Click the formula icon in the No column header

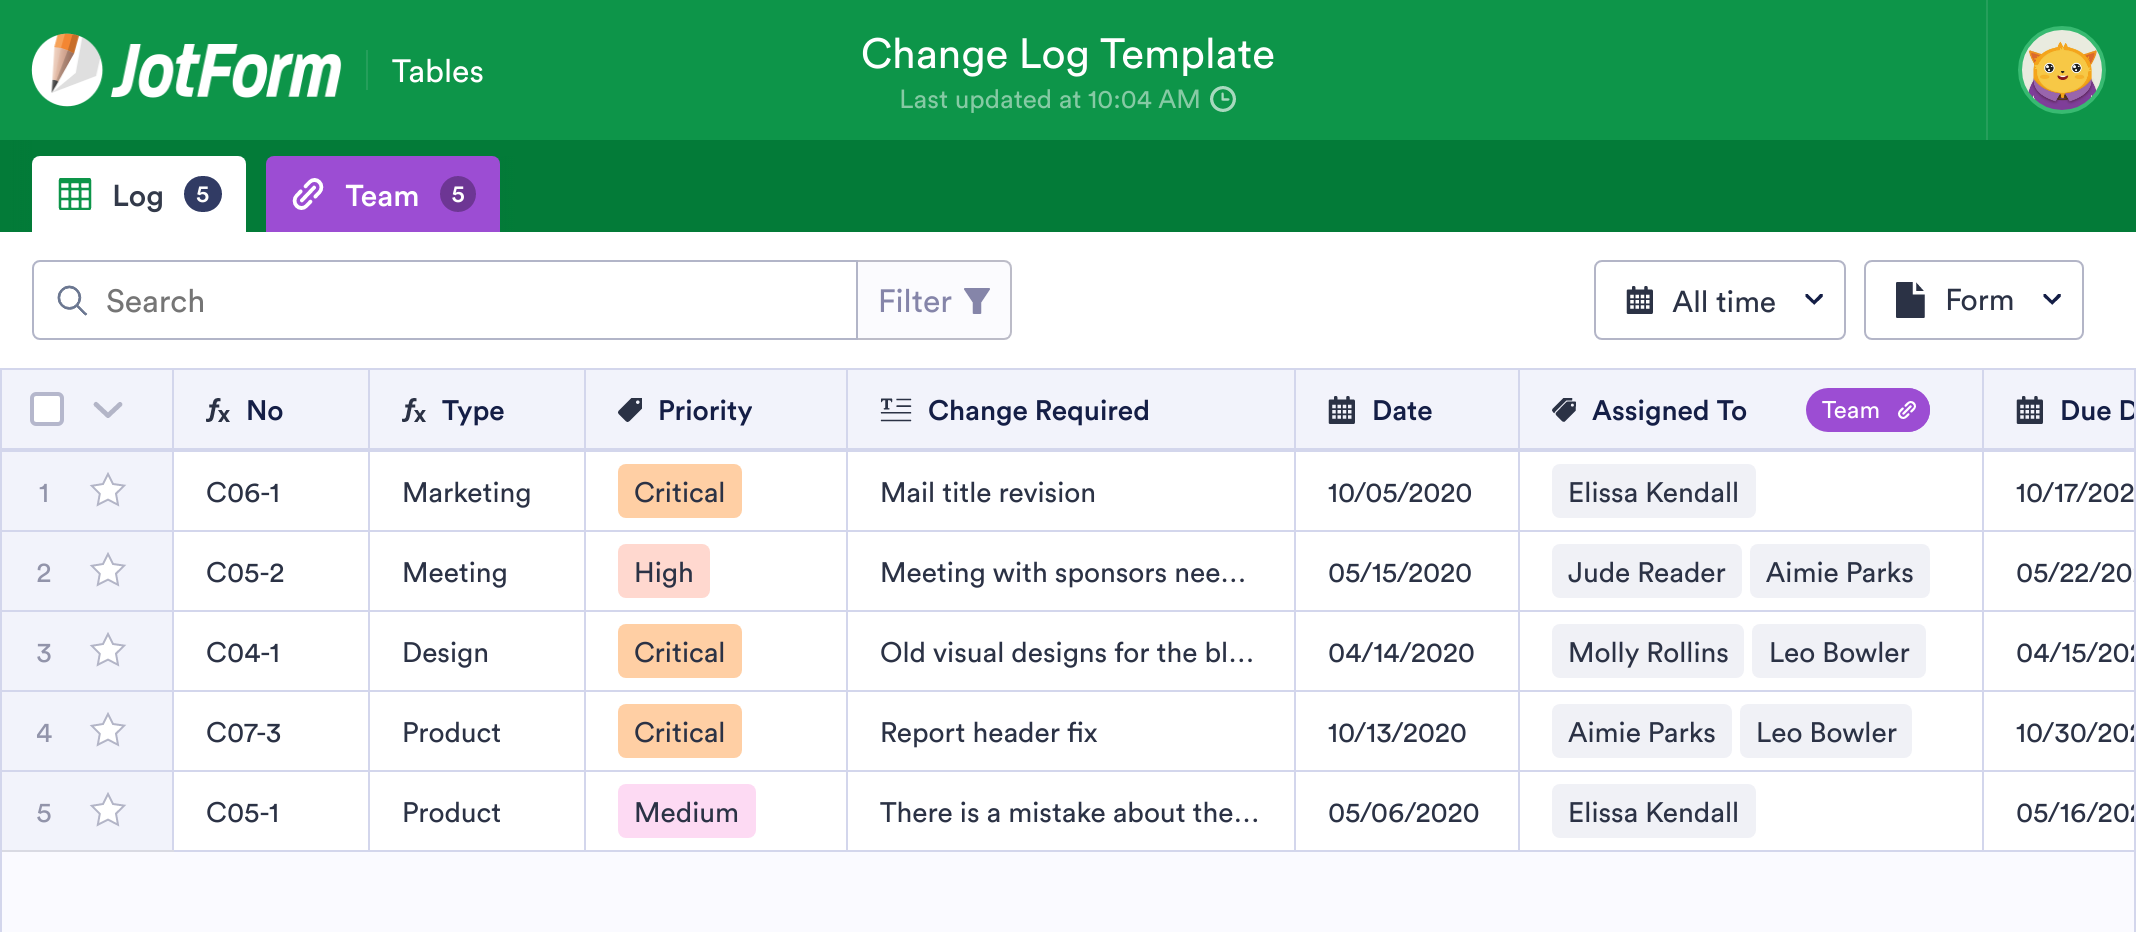click(x=218, y=410)
